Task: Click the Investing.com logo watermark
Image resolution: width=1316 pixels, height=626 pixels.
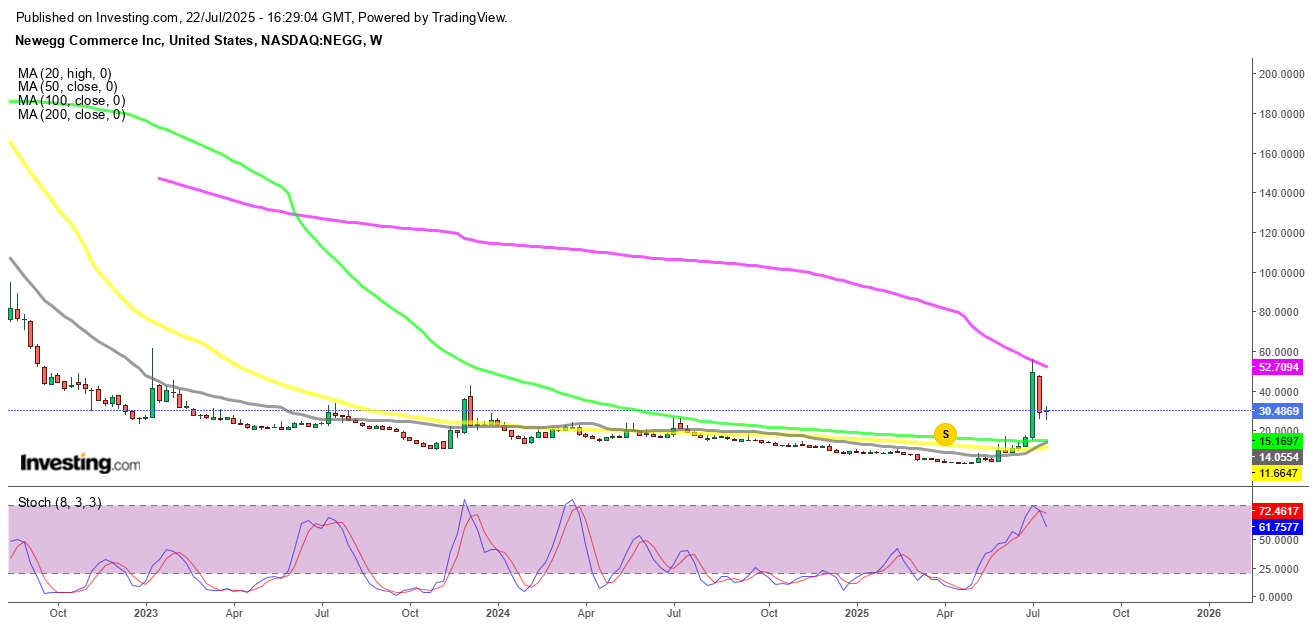Action: [80, 464]
